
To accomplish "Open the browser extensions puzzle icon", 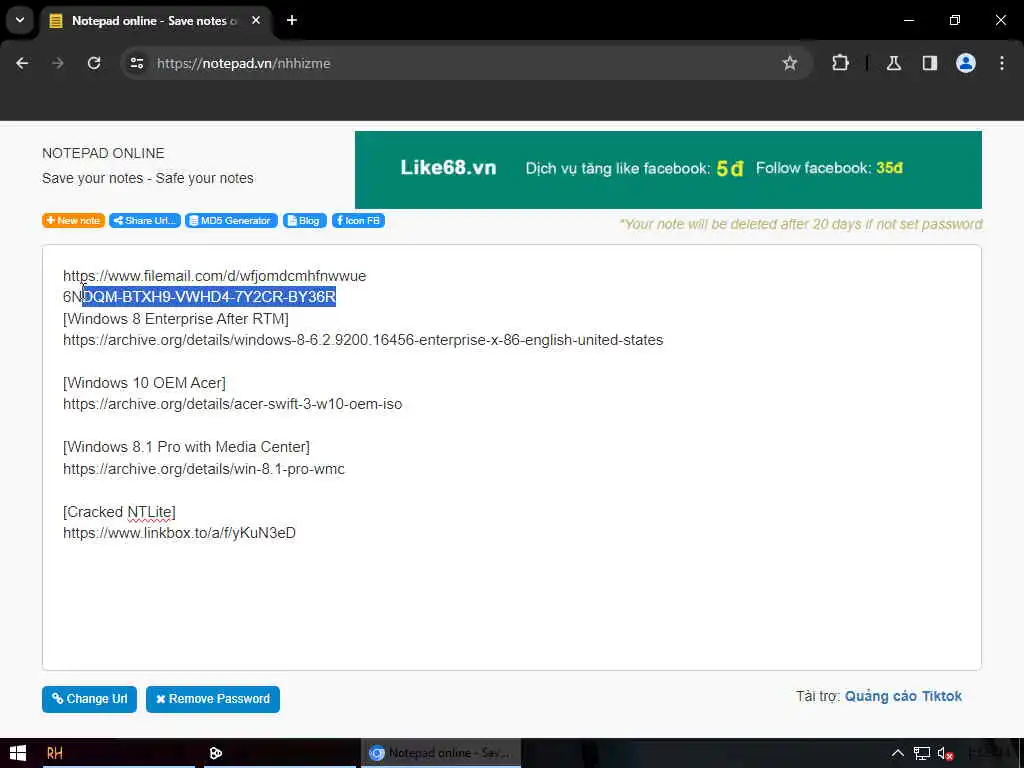I will [840, 63].
